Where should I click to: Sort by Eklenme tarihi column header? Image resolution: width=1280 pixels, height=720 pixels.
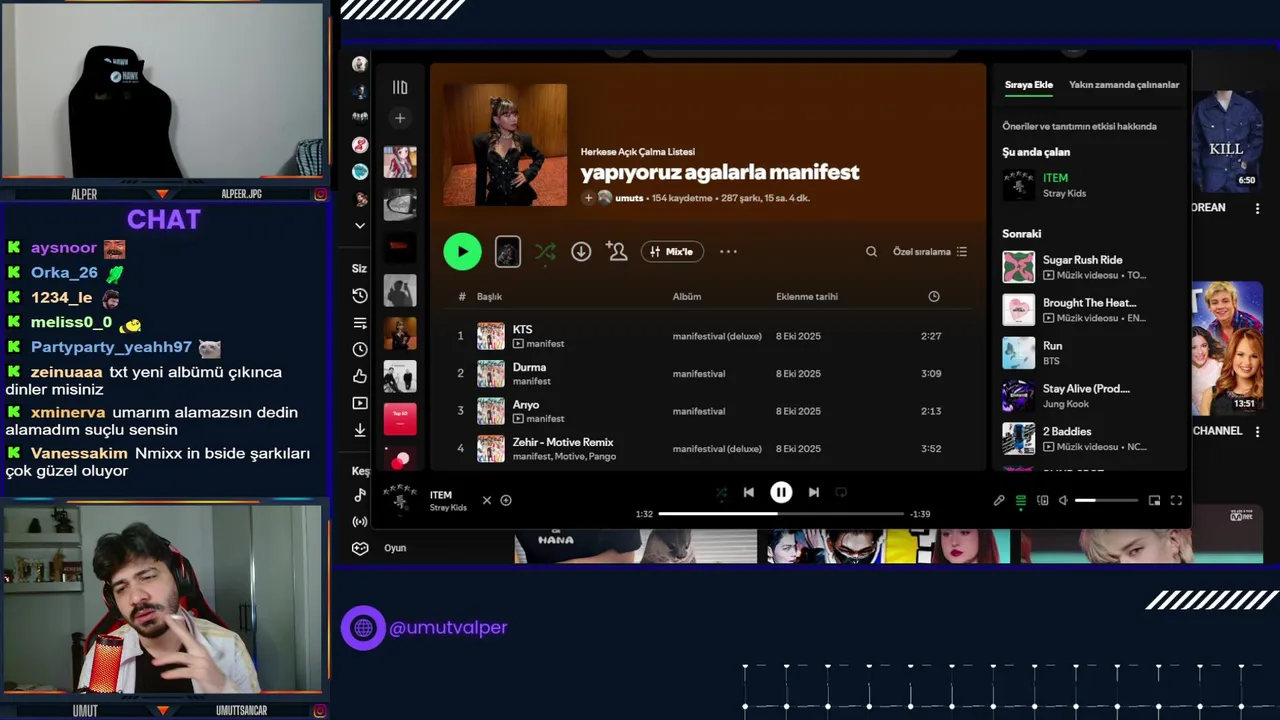(807, 297)
